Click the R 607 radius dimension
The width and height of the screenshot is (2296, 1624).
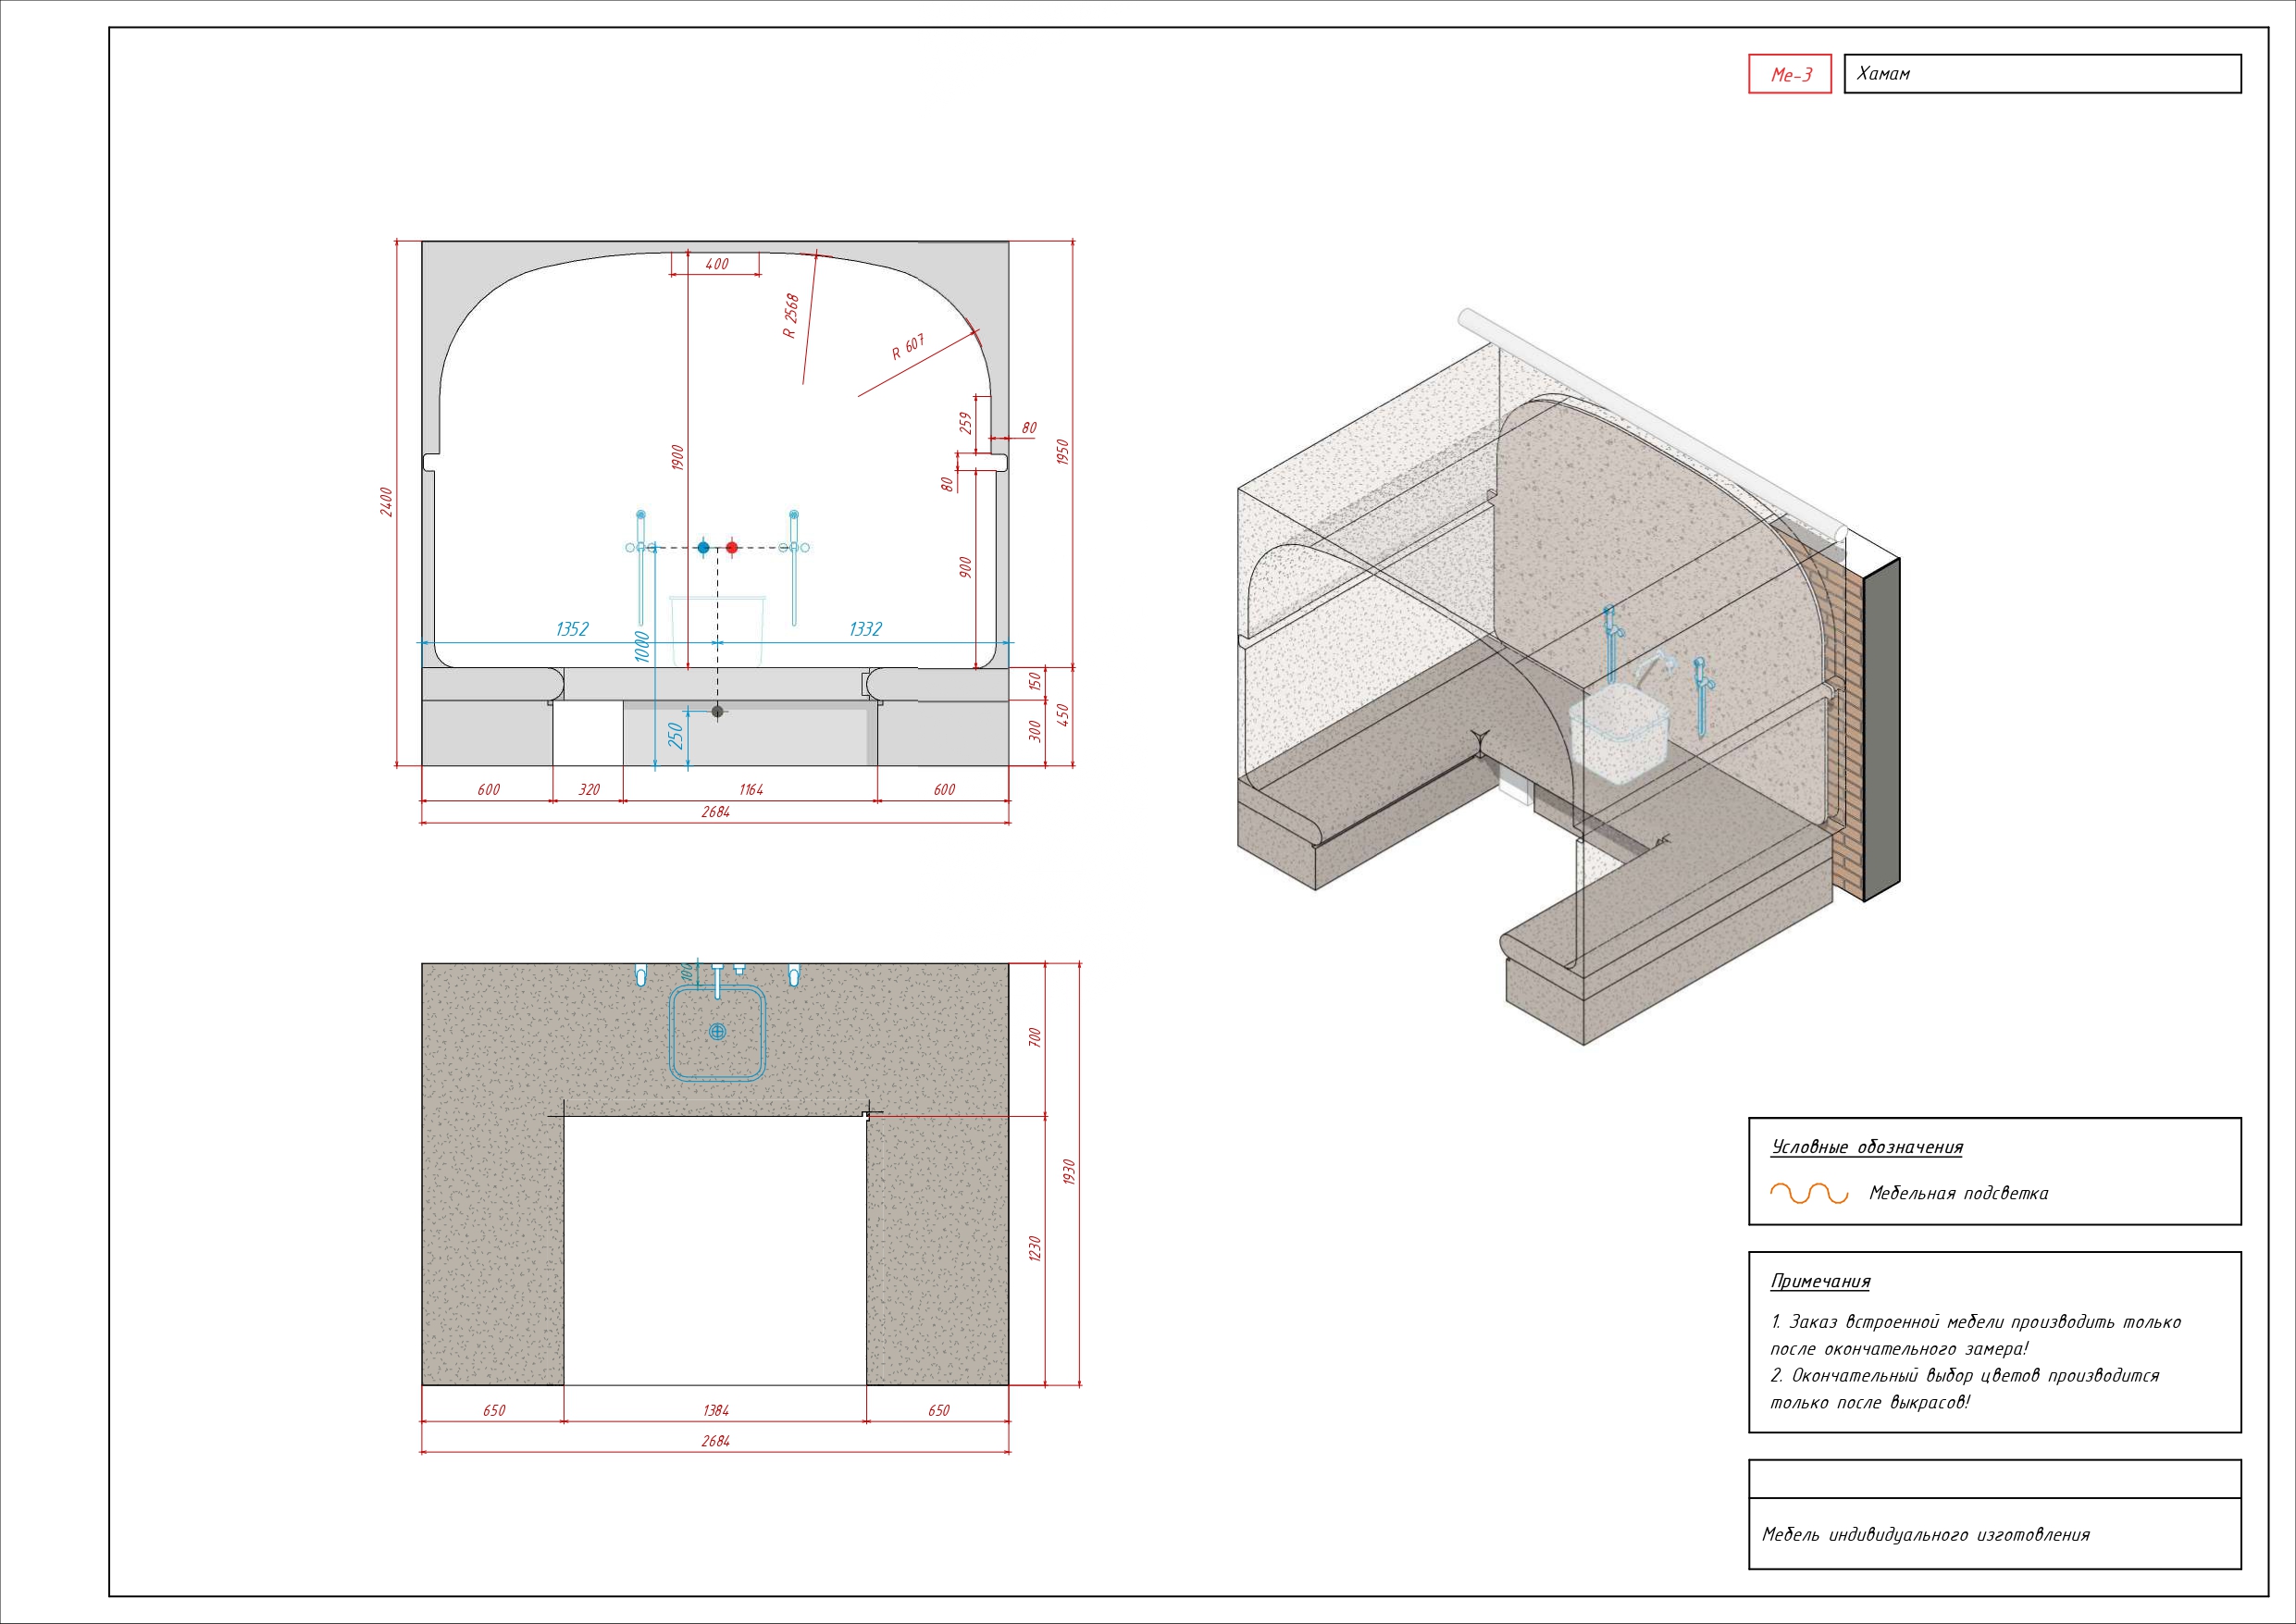[x=908, y=347]
